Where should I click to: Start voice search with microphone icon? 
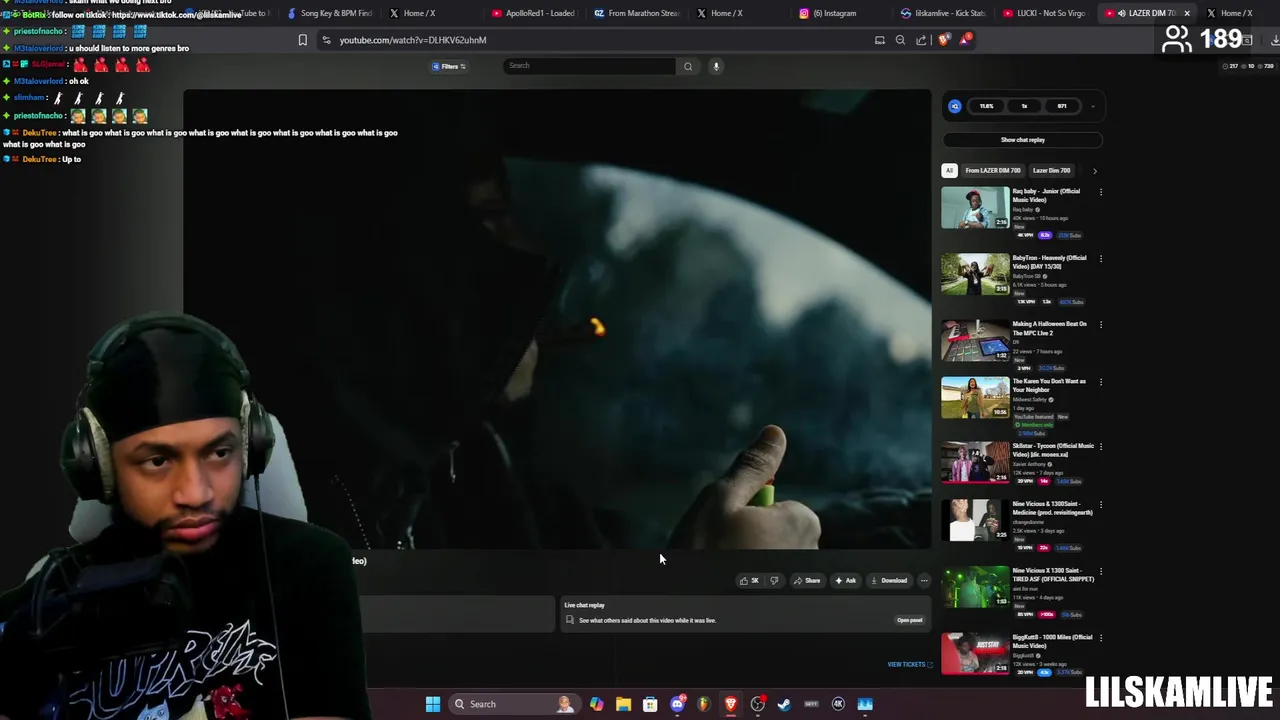(x=716, y=66)
